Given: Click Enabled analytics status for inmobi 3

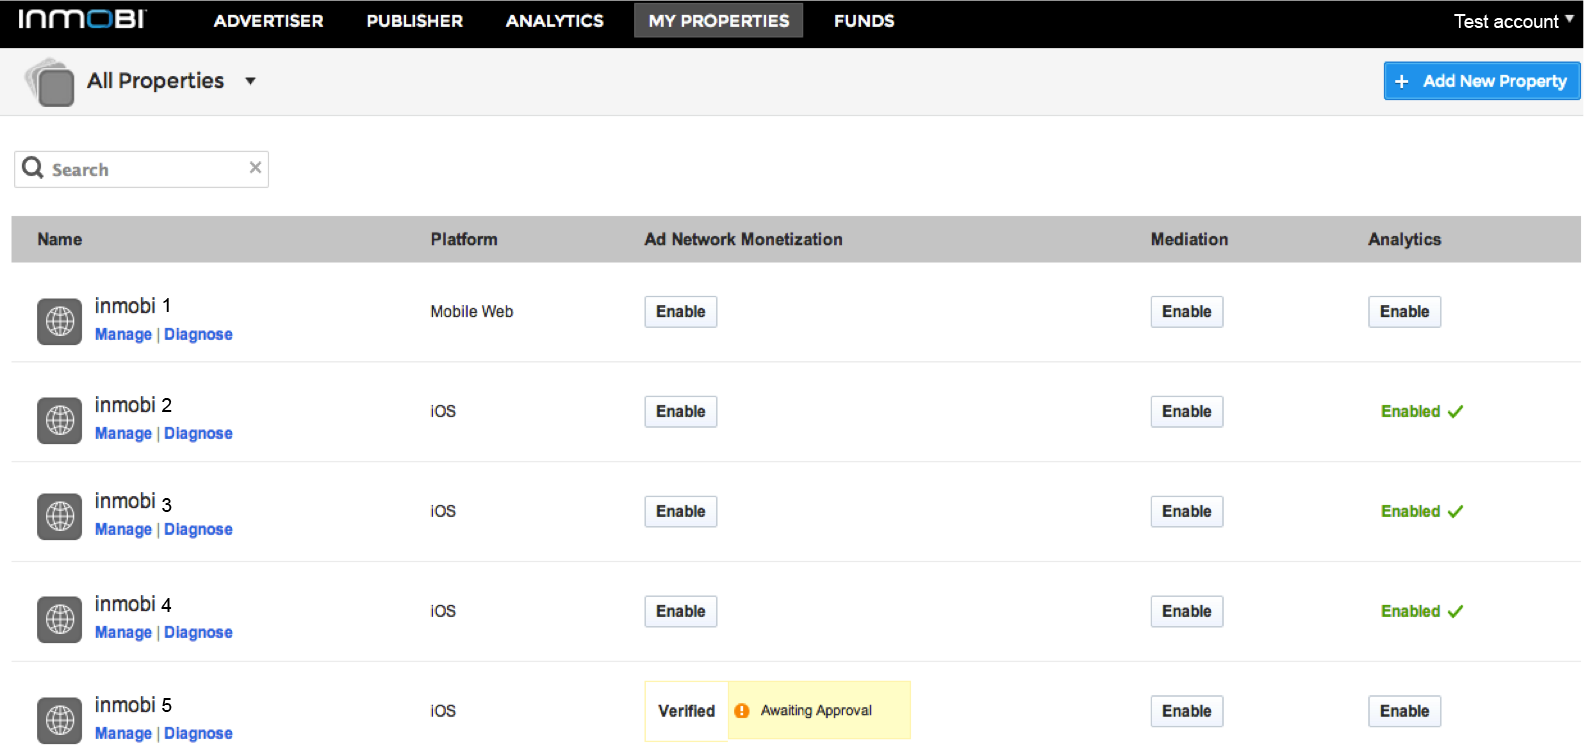Looking at the screenshot, I should pyautogui.click(x=1422, y=511).
